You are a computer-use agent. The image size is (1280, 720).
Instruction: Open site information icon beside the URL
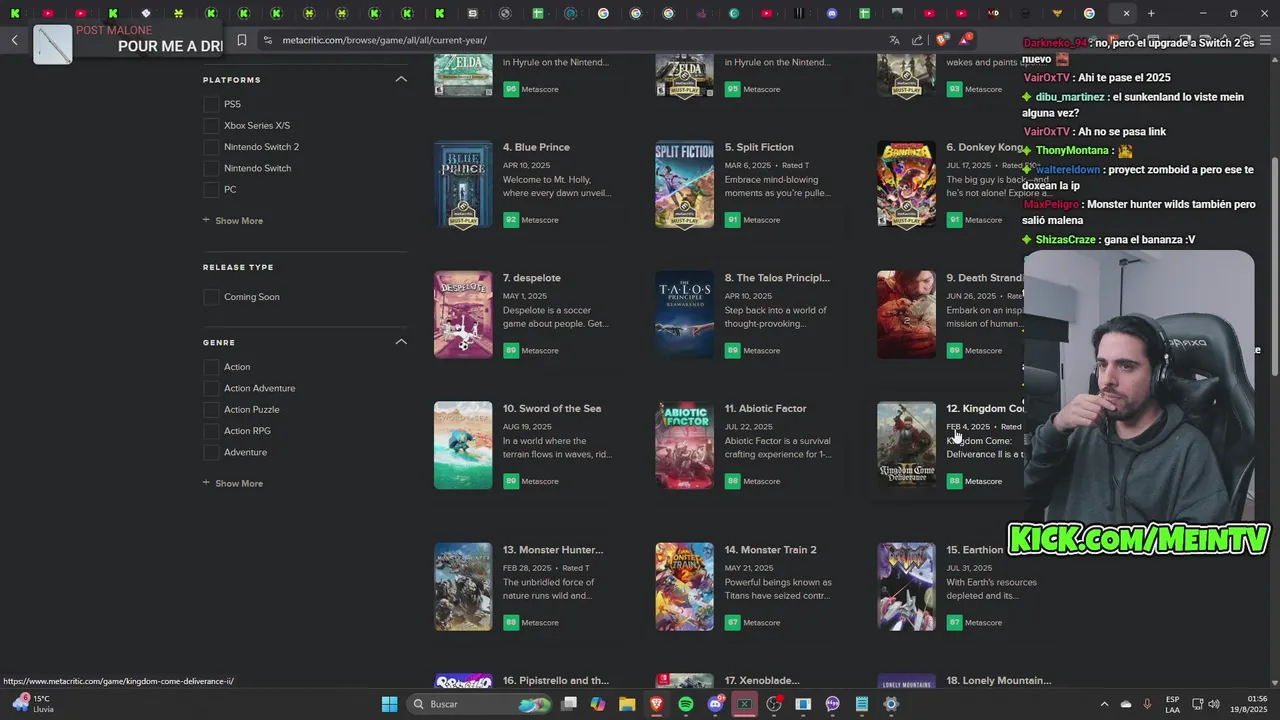pyautogui.click(x=267, y=40)
